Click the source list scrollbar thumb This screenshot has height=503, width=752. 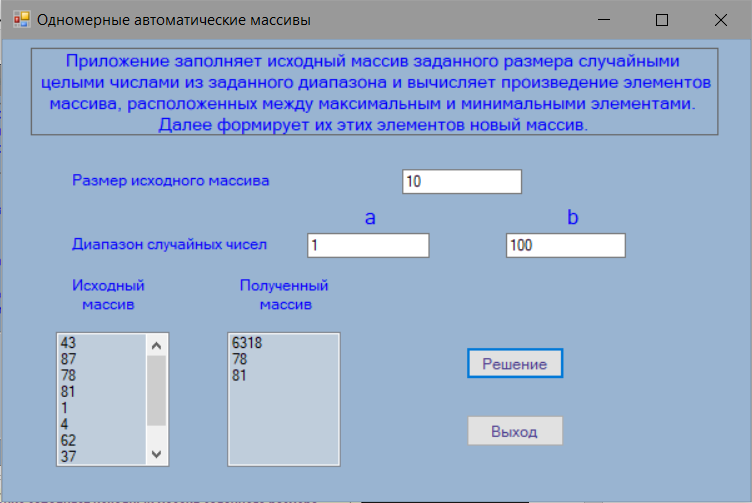tap(156, 390)
